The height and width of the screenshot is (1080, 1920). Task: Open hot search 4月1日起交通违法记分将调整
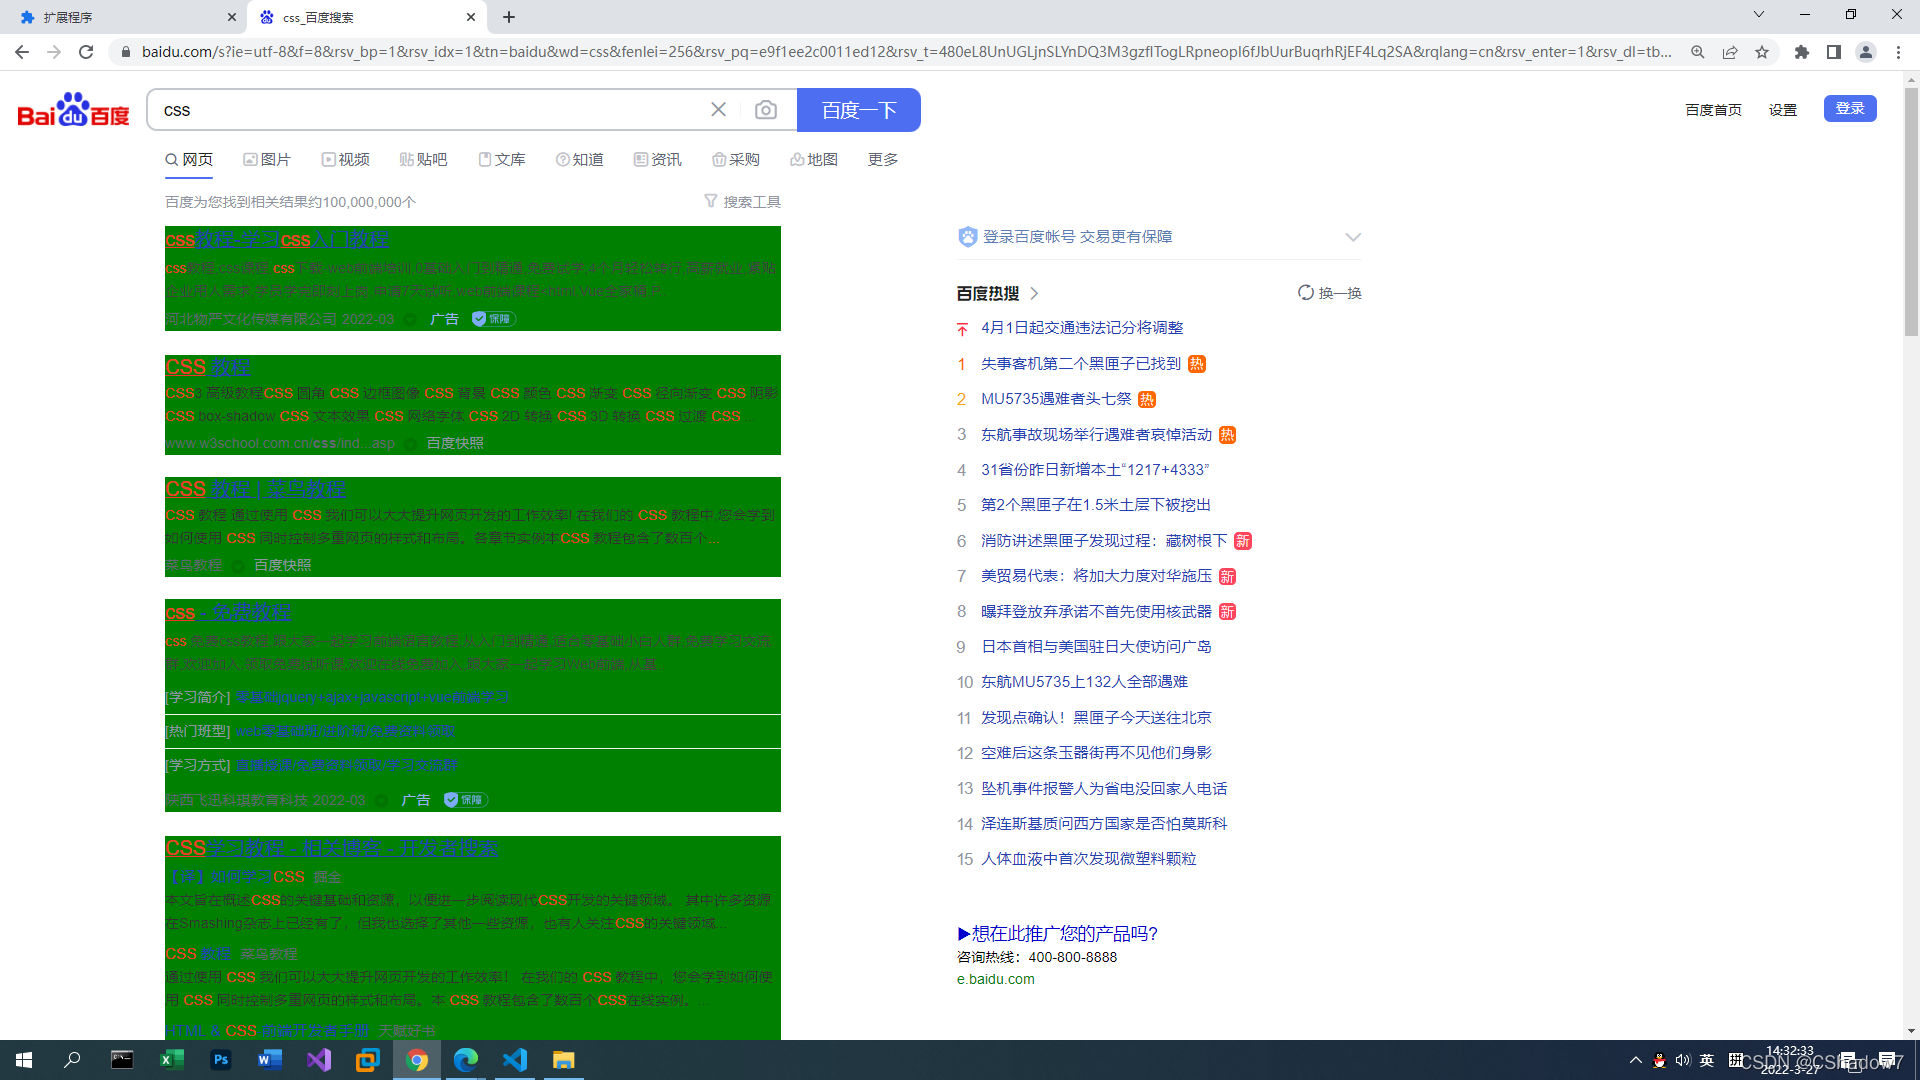(1082, 328)
